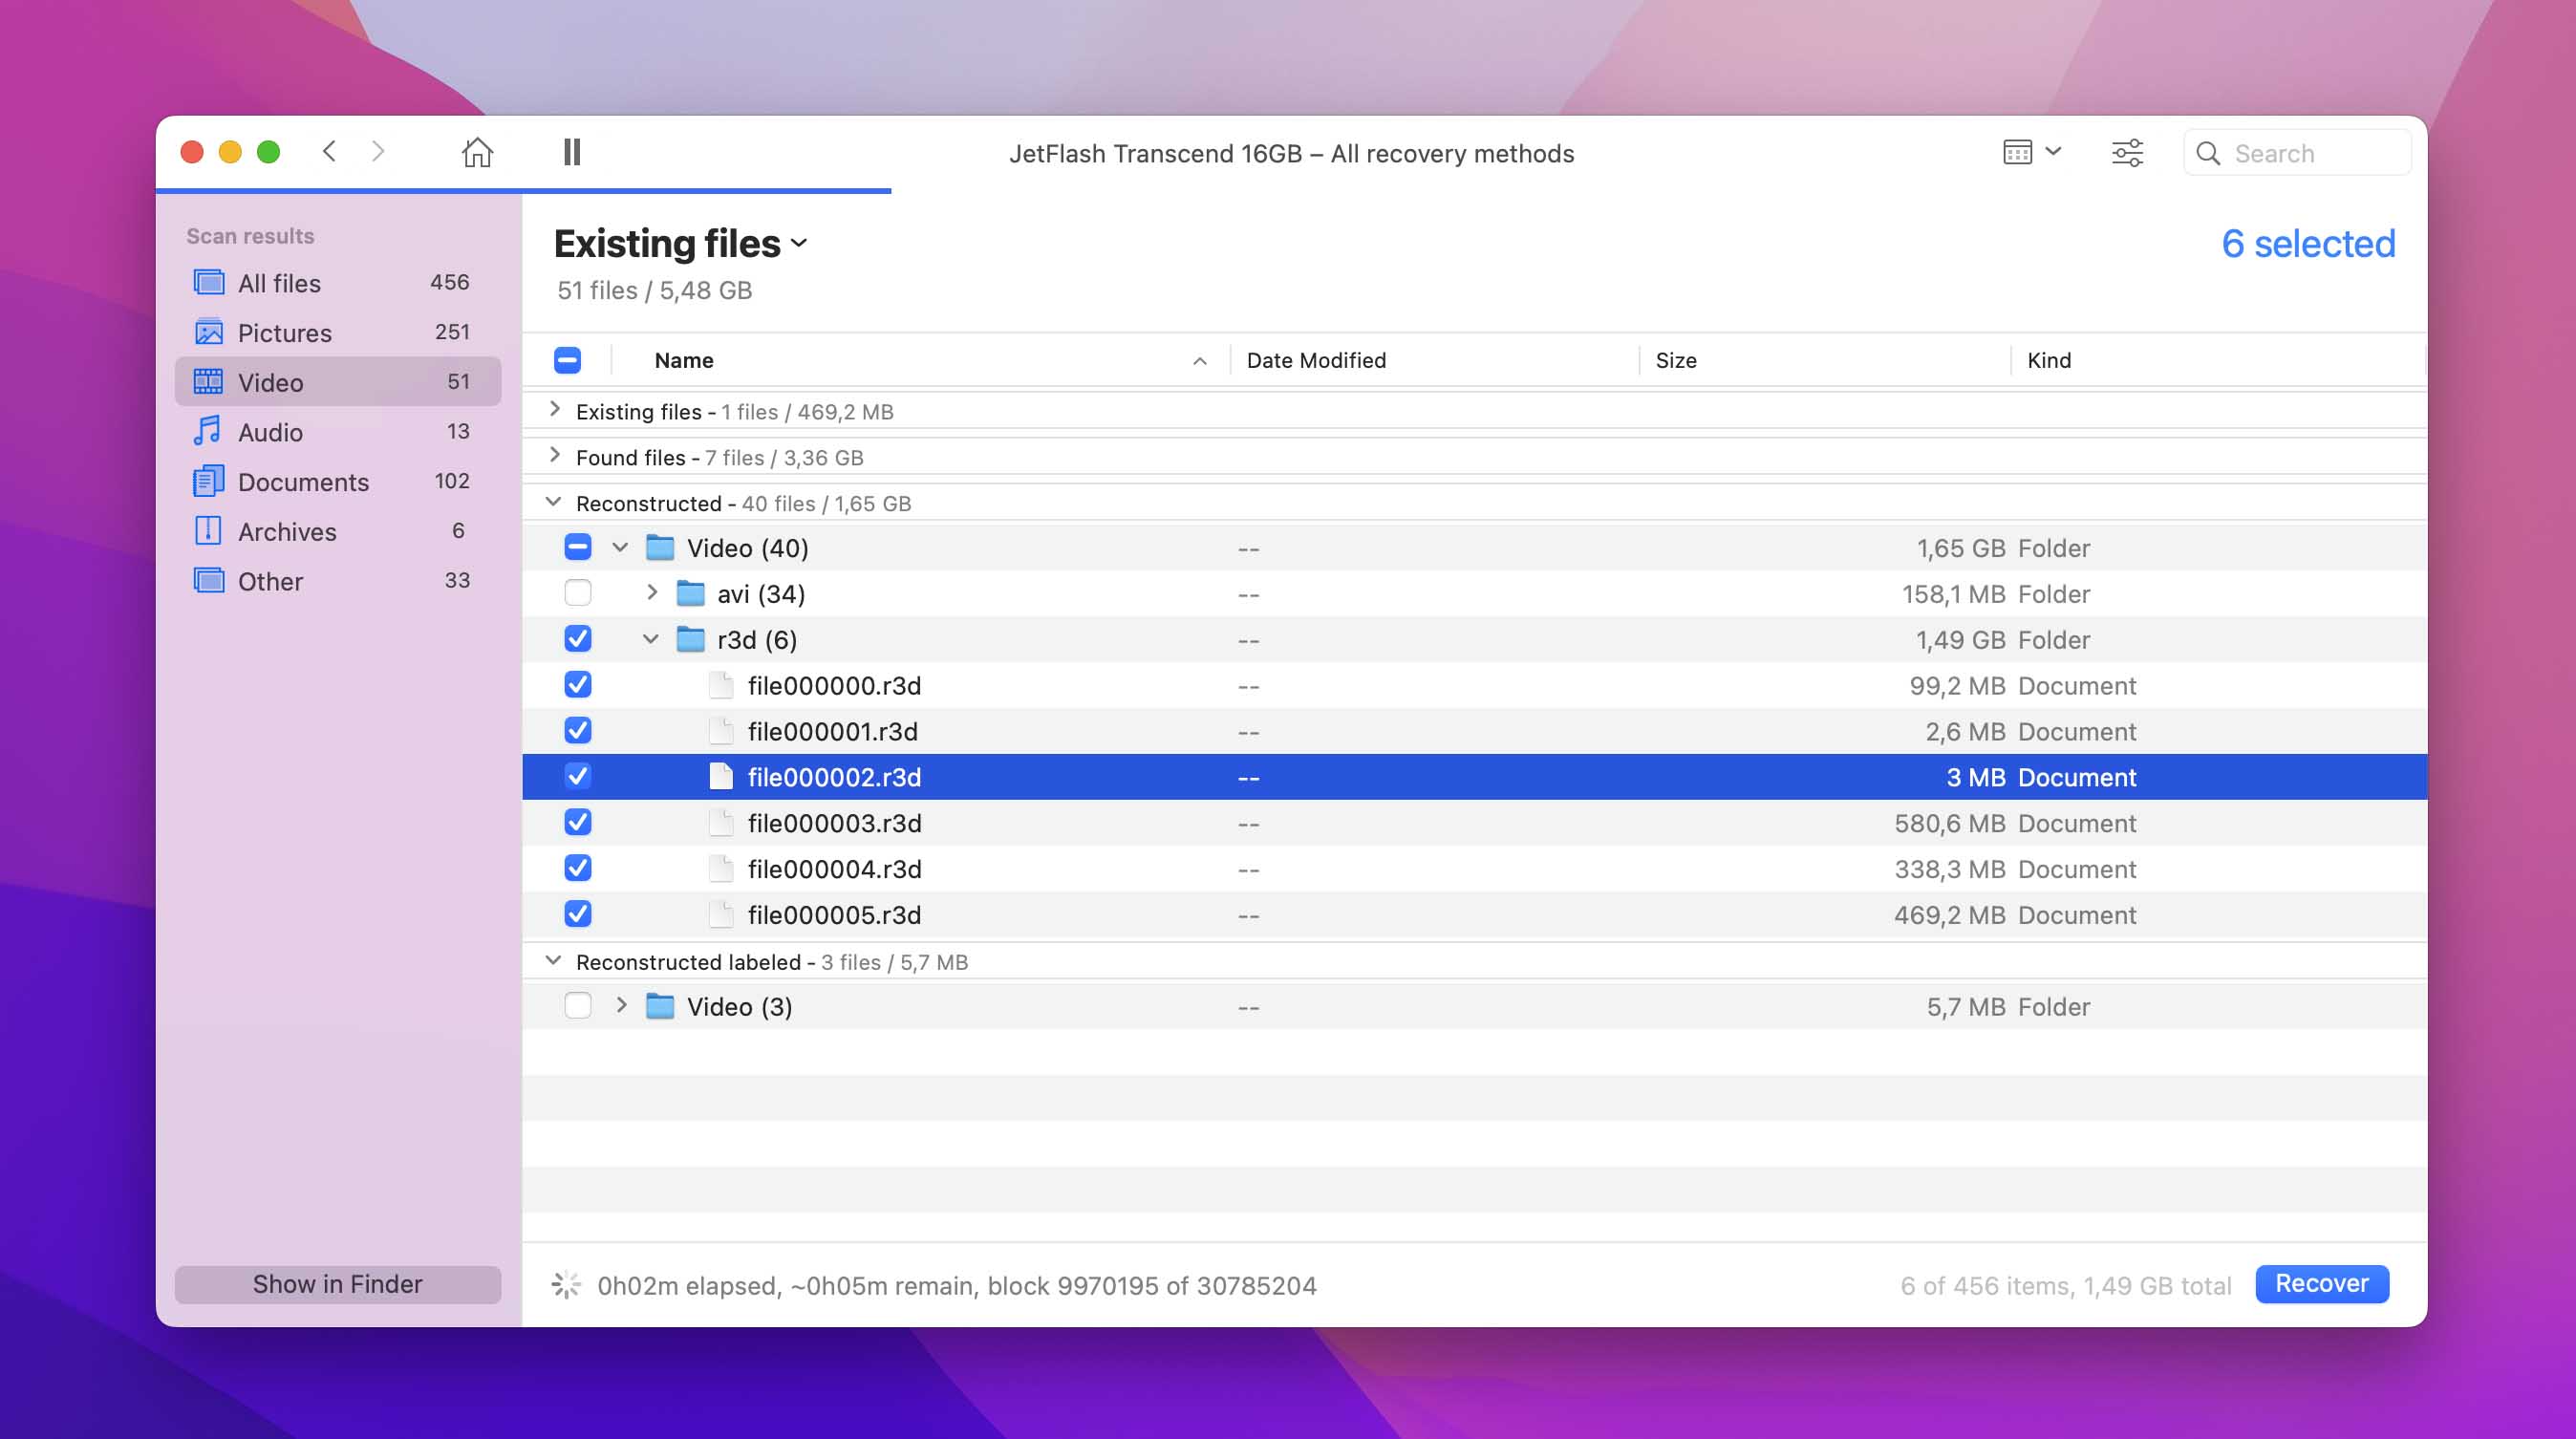Image resolution: width=2576 pixels, height=1439 pixels.
Task: Toggle checkbox for Video (3) reconstructed folder
Action: tap(580, 1005)
